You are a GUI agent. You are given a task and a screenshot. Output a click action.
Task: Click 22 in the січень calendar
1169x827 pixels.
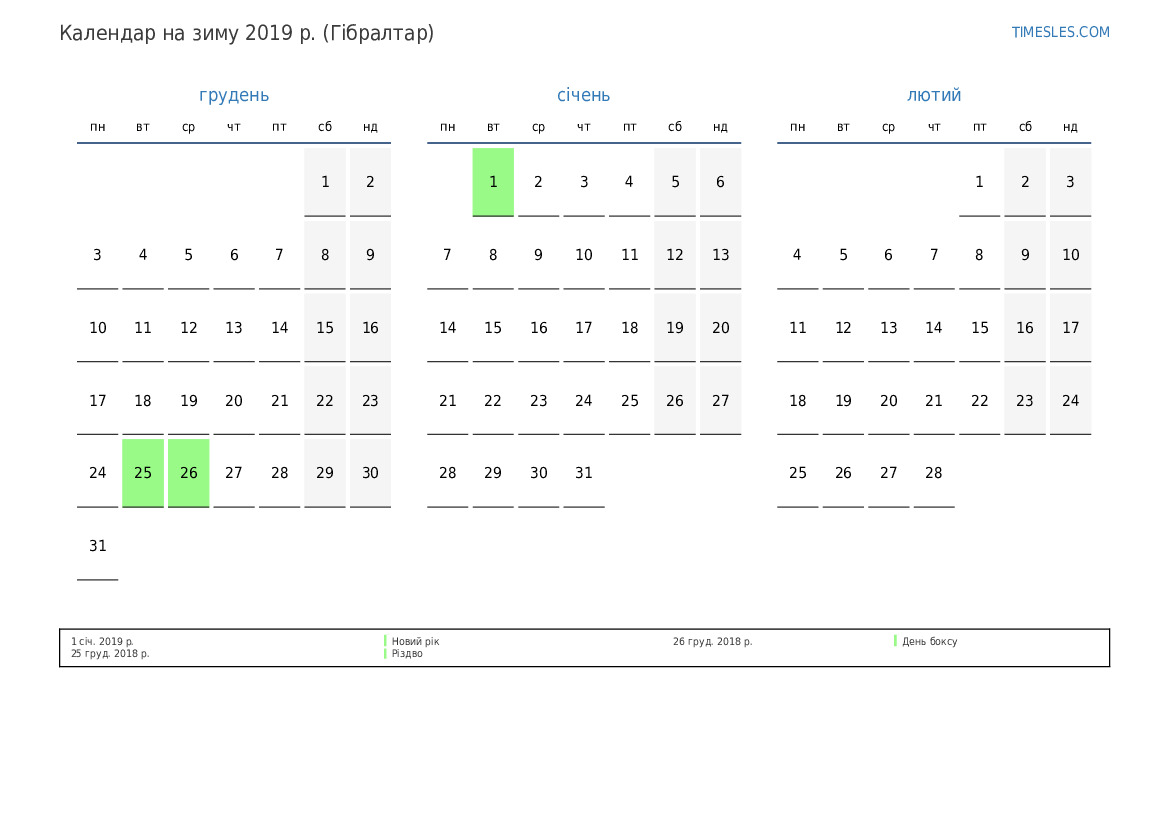point(493,400)
